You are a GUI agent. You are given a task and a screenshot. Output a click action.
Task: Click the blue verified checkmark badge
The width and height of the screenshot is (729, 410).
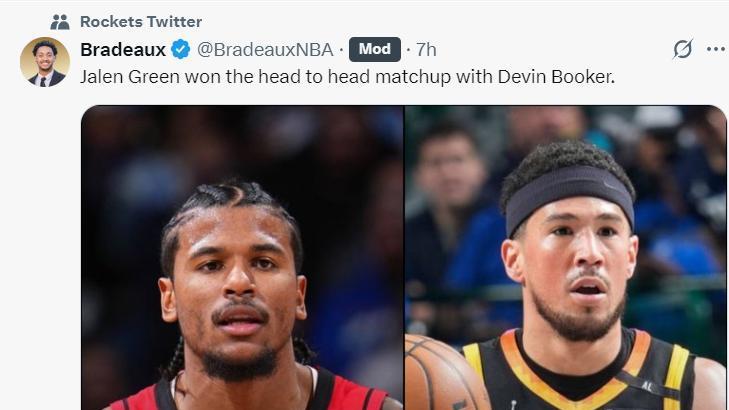pyautogui.click(x=180, y=49)
